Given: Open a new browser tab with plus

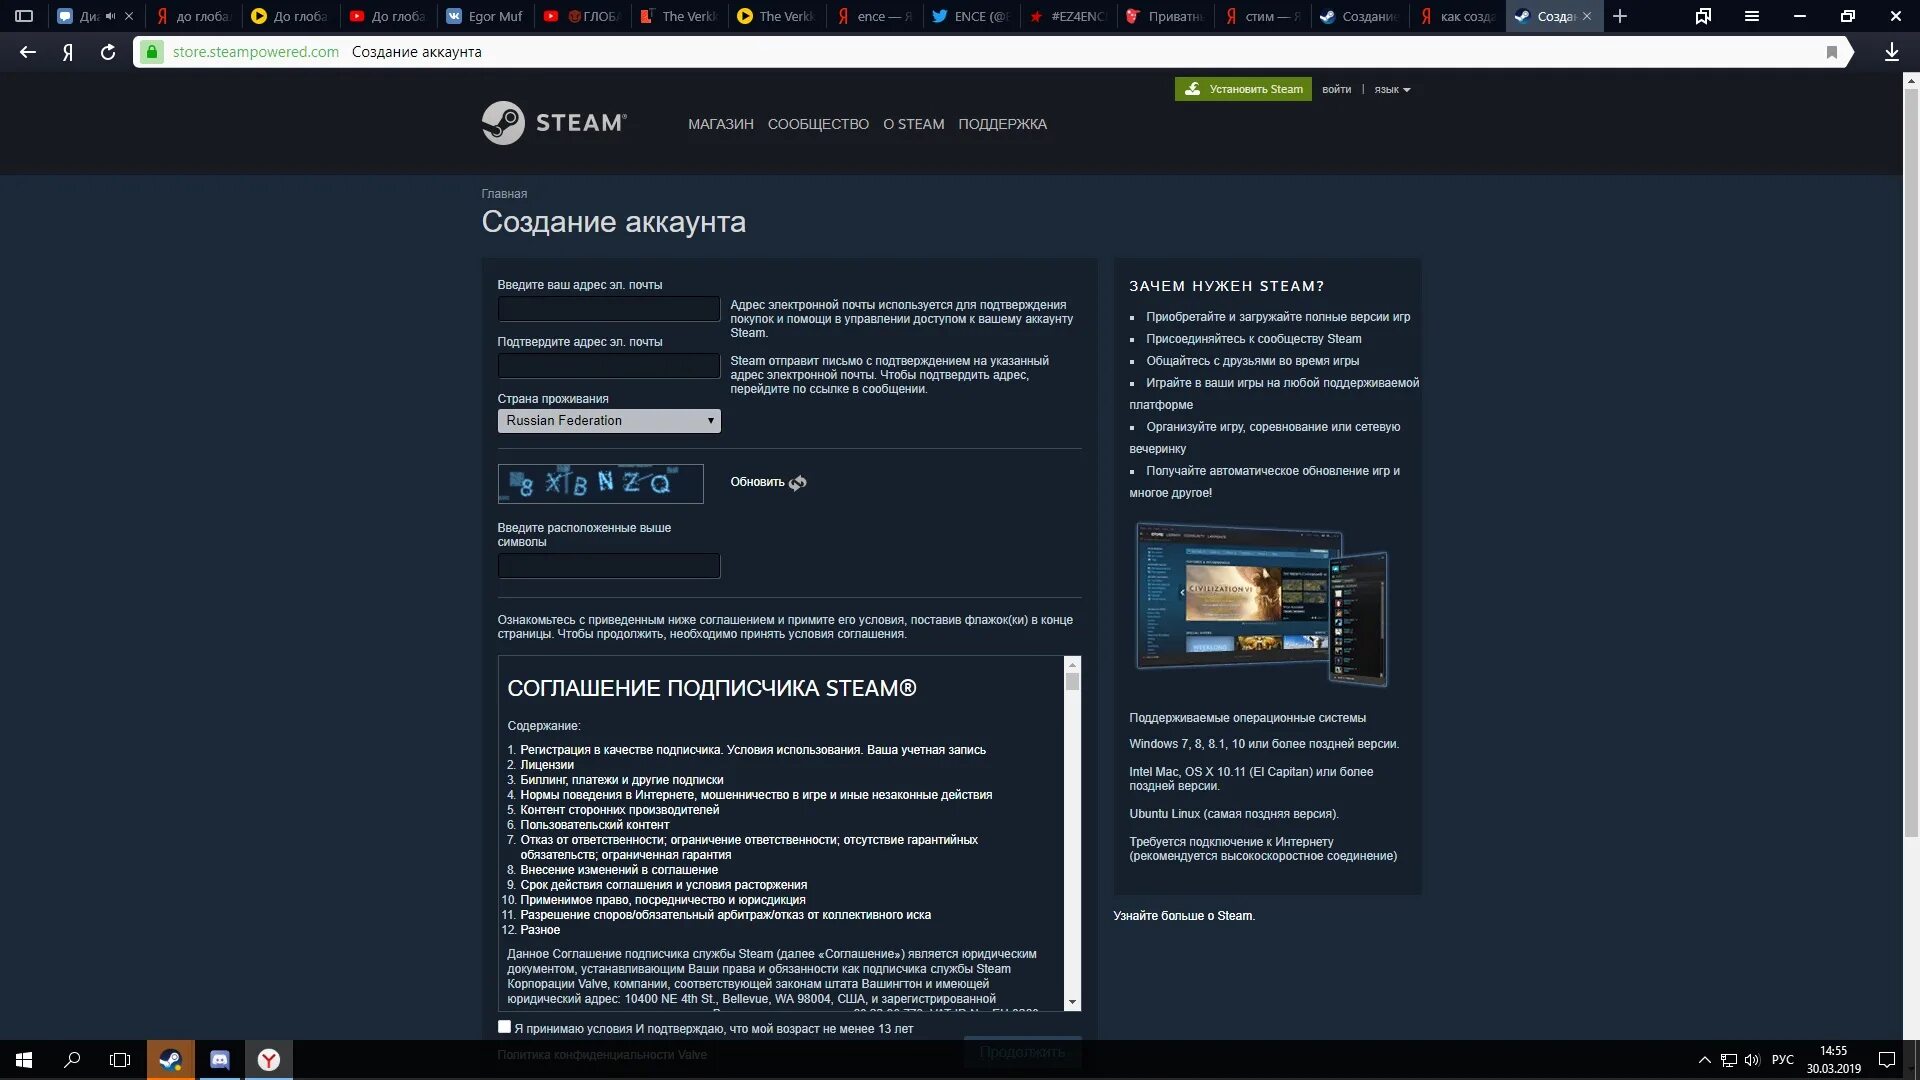Looking at the screenshot, I should [x=1620, y=16].
